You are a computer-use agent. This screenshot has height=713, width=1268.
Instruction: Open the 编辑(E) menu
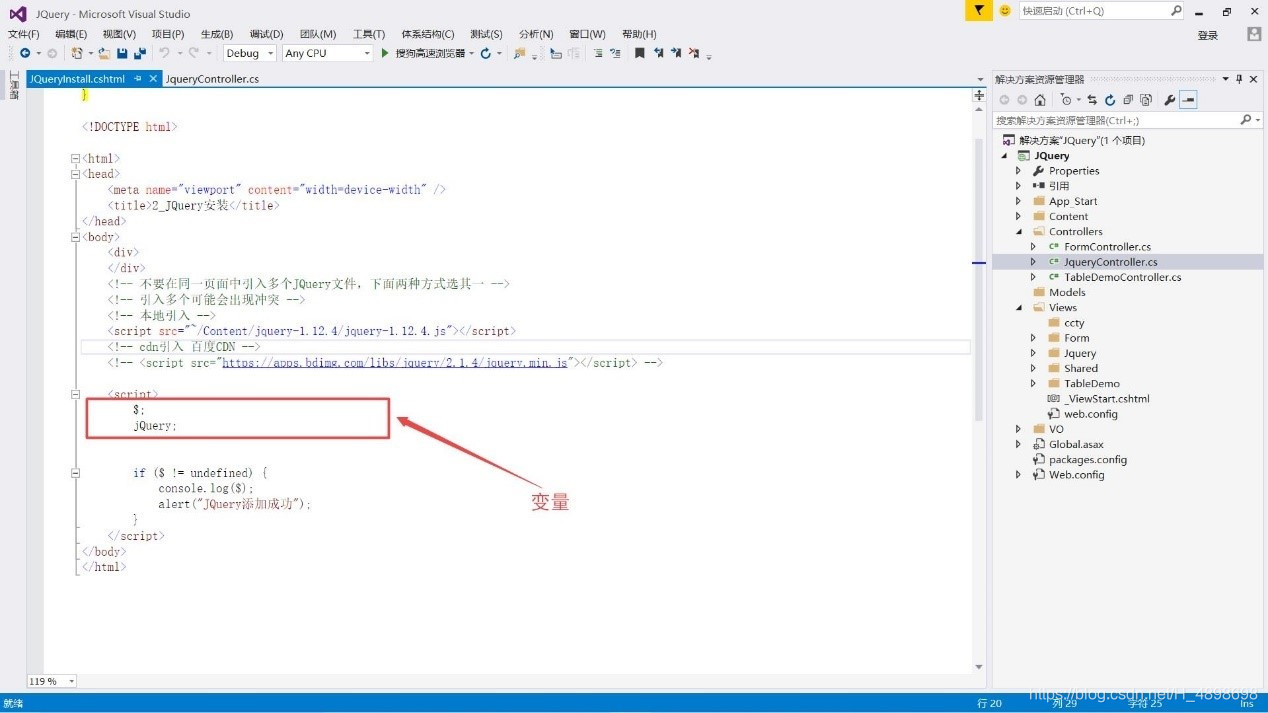(71, 34)
